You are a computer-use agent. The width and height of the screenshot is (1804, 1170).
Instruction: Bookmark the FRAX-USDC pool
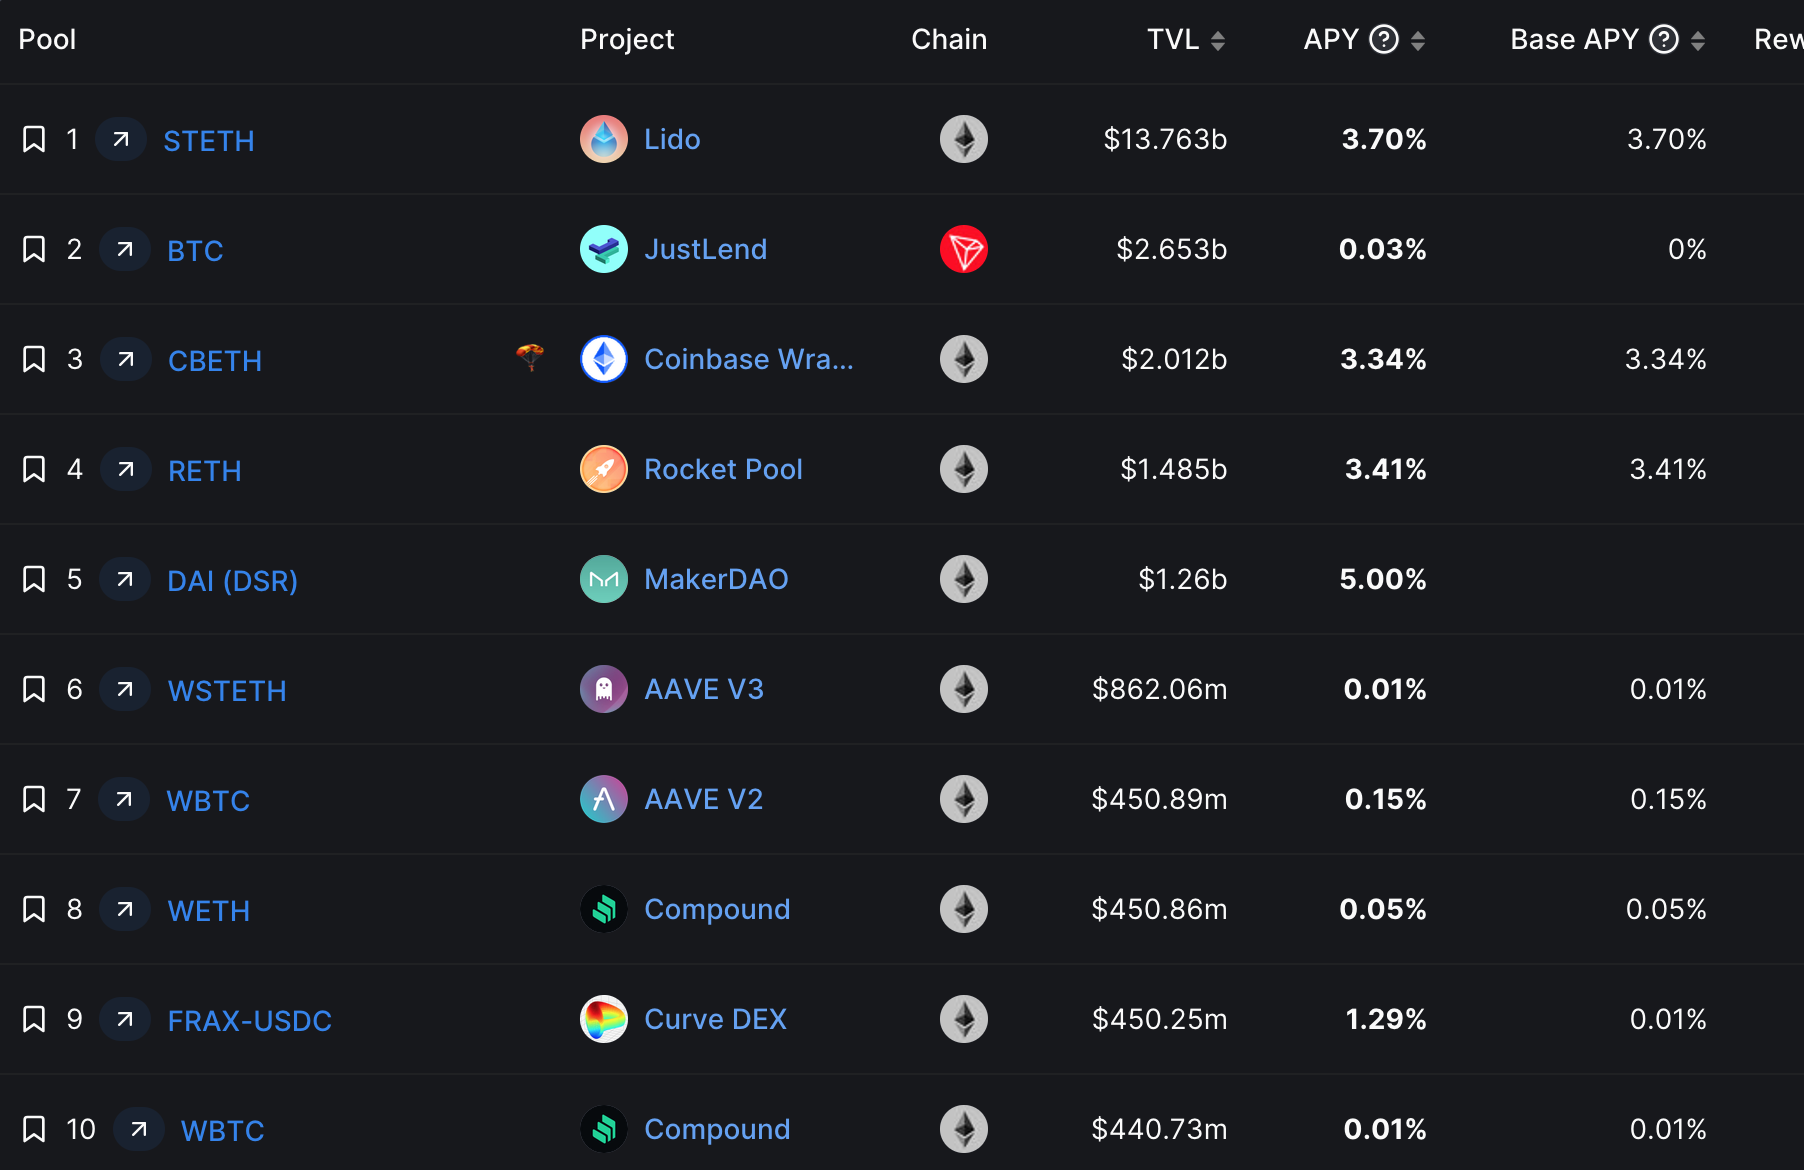34,1019
